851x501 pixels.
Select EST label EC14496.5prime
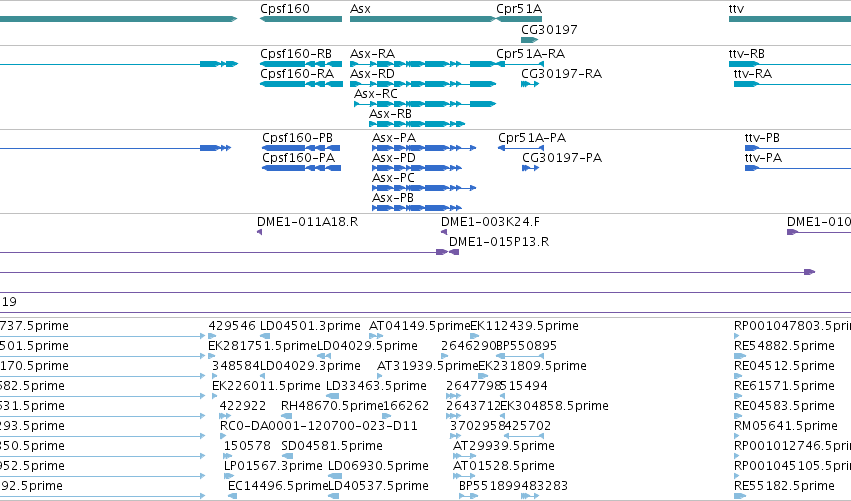[x=278, y=487]
